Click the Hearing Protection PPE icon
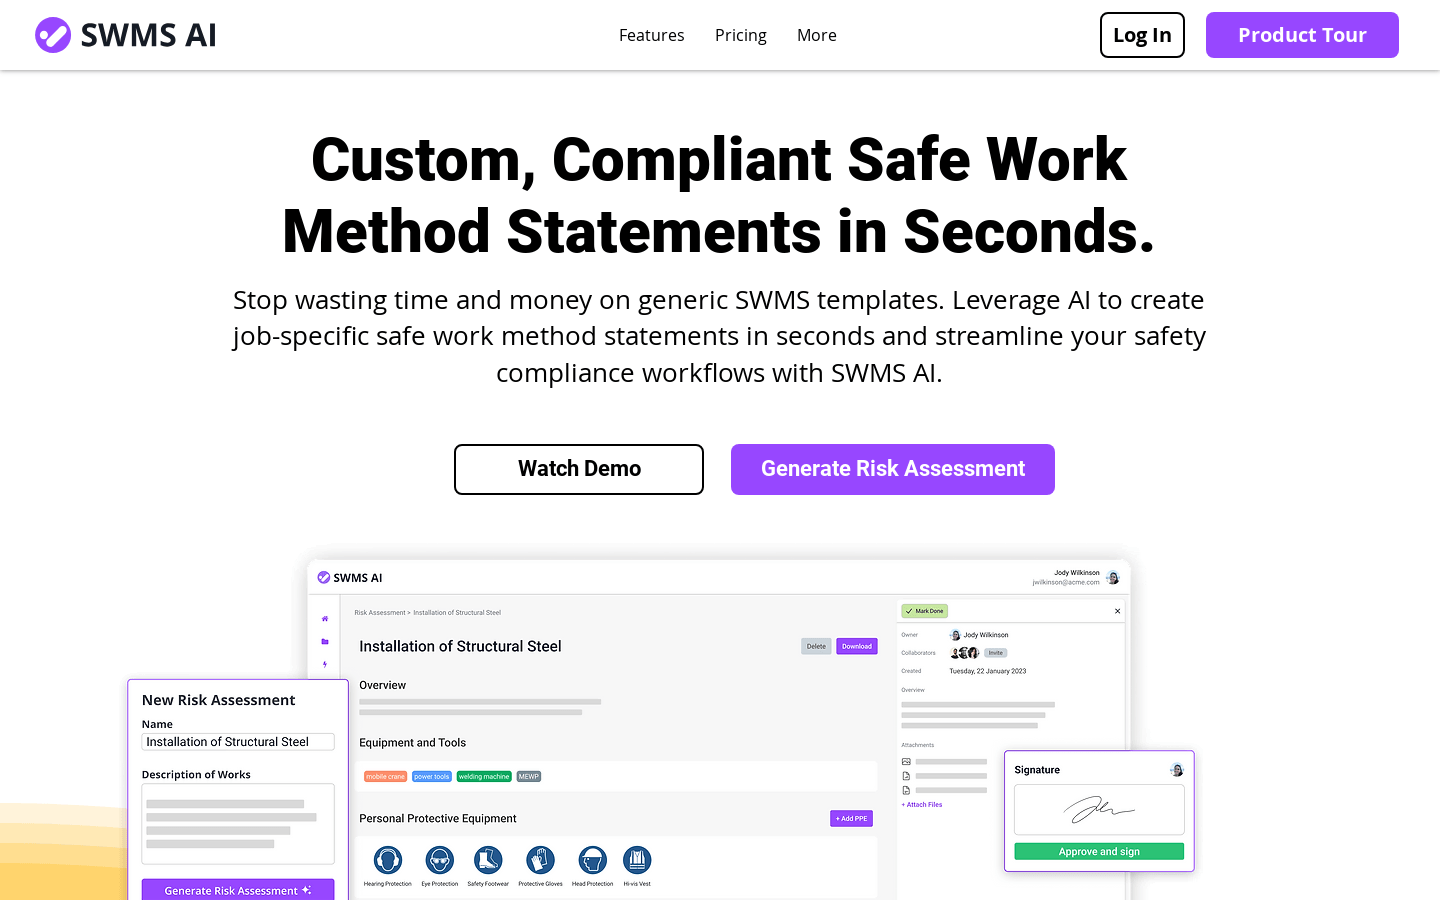 click(388, 860)
